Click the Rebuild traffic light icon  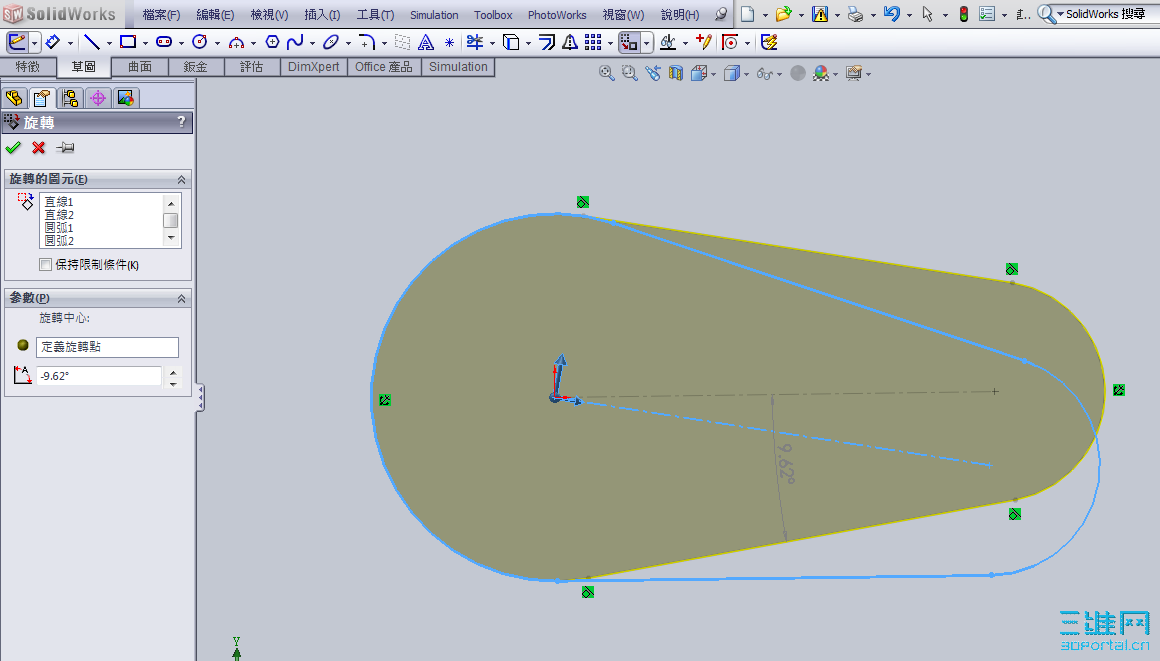[963, 14]
